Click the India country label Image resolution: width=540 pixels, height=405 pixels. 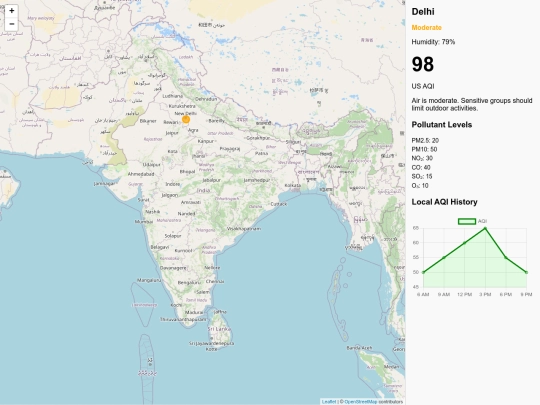(x=203, y=190)
